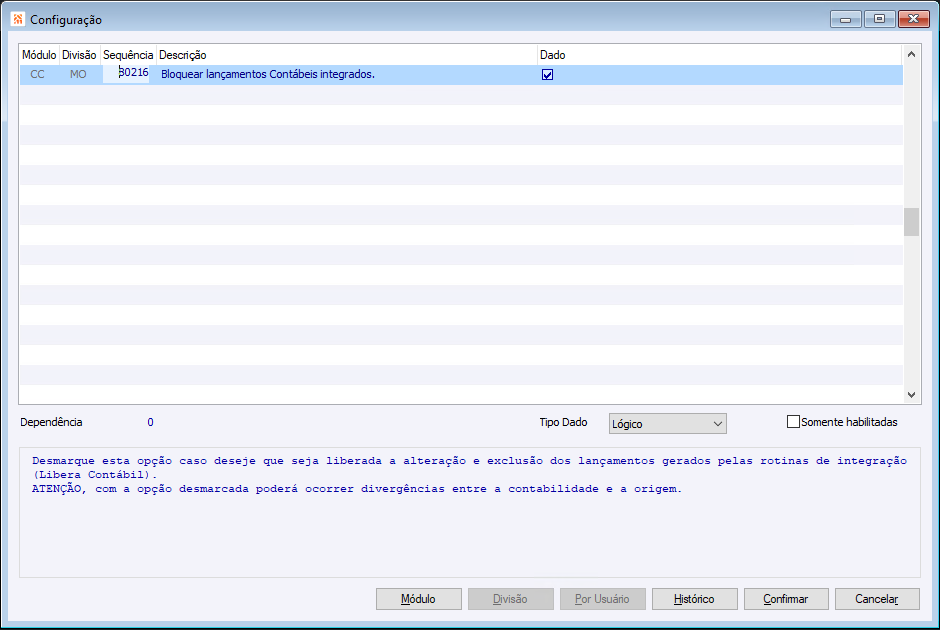This screenshot has width=940, height=630.
Task: Select the Descrição column header
Action: pyautogui.click(x=347, y=55)
